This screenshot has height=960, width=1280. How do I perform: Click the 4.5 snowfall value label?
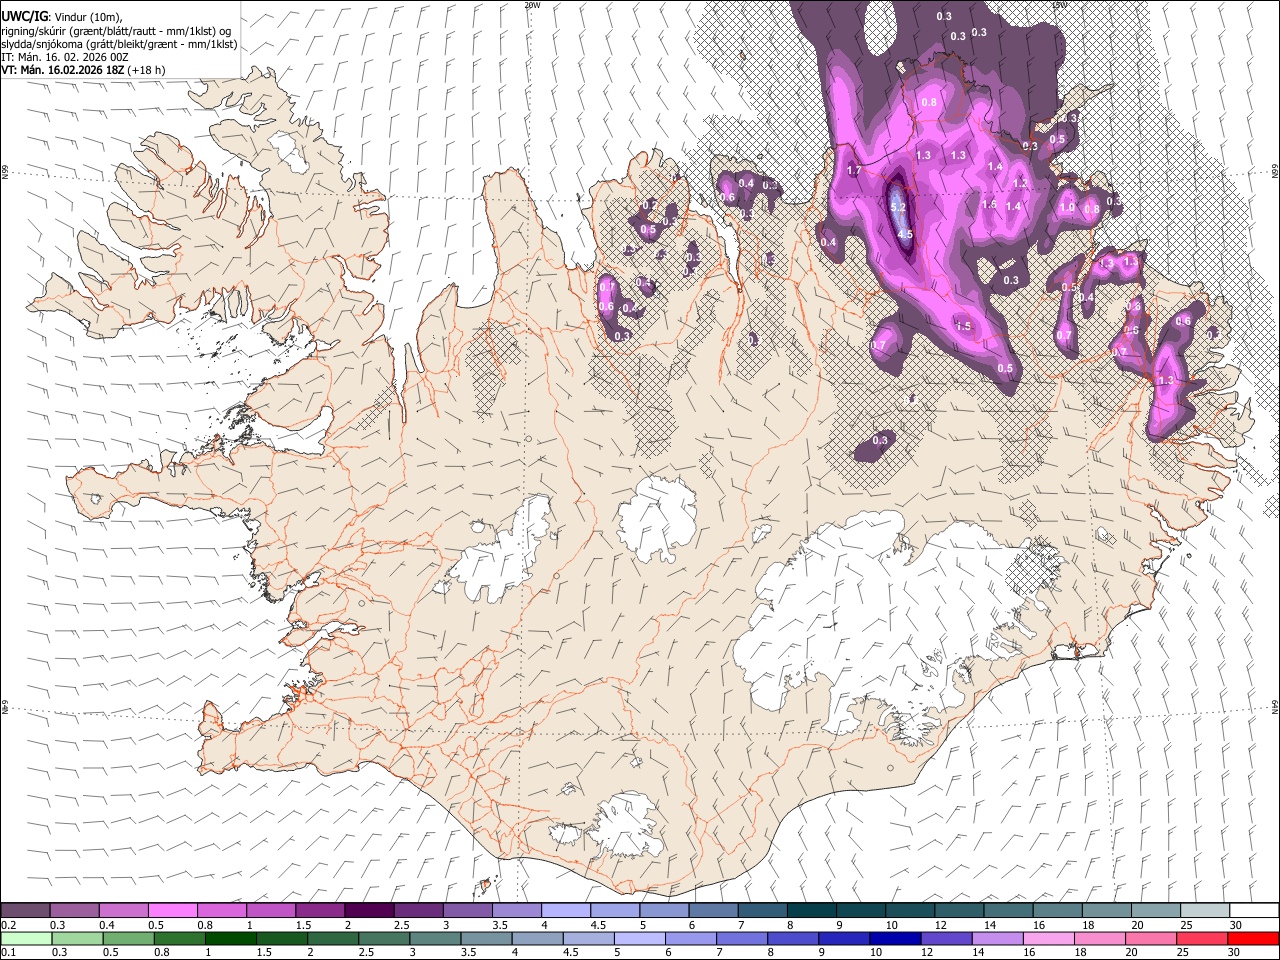click(x=905, y=235)
